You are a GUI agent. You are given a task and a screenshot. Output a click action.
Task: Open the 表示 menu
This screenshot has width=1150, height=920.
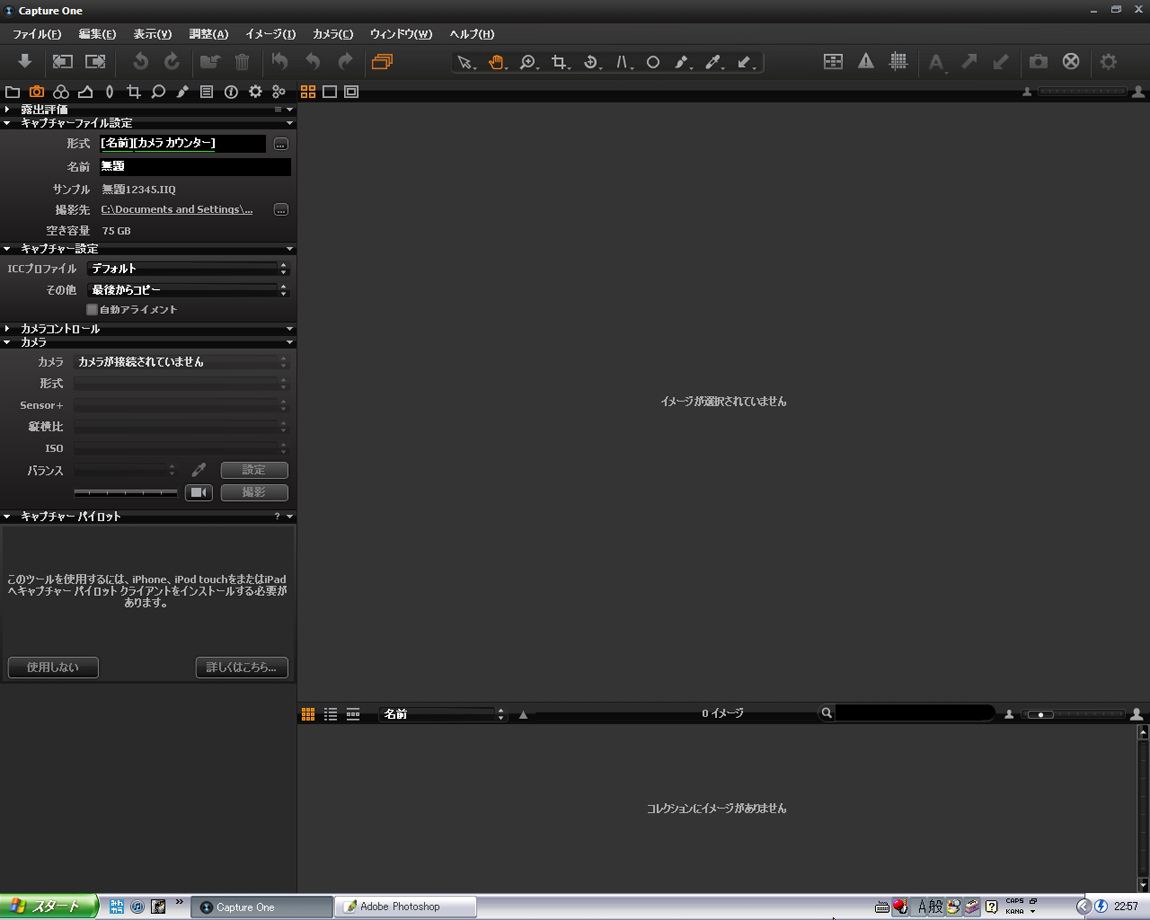click(153, 34)
